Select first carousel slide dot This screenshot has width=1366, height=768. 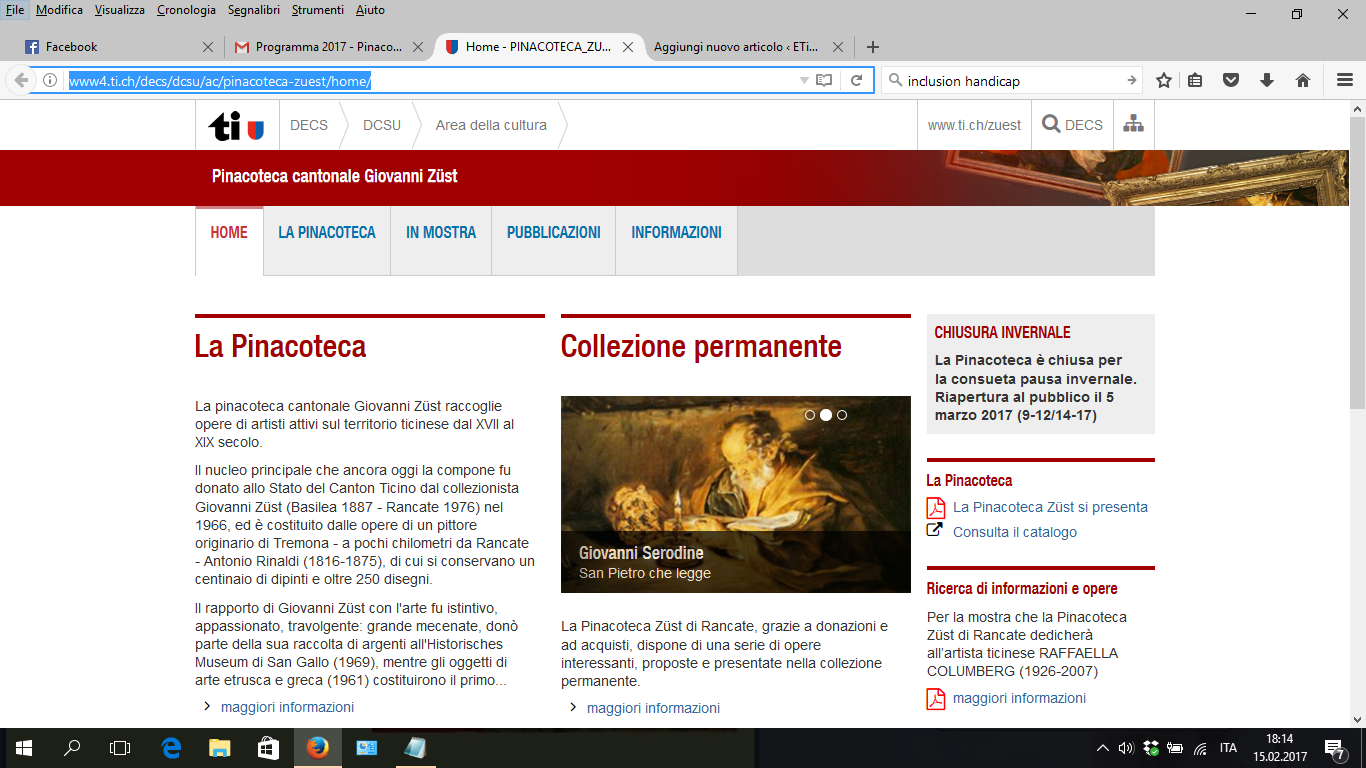coord(810,415)
